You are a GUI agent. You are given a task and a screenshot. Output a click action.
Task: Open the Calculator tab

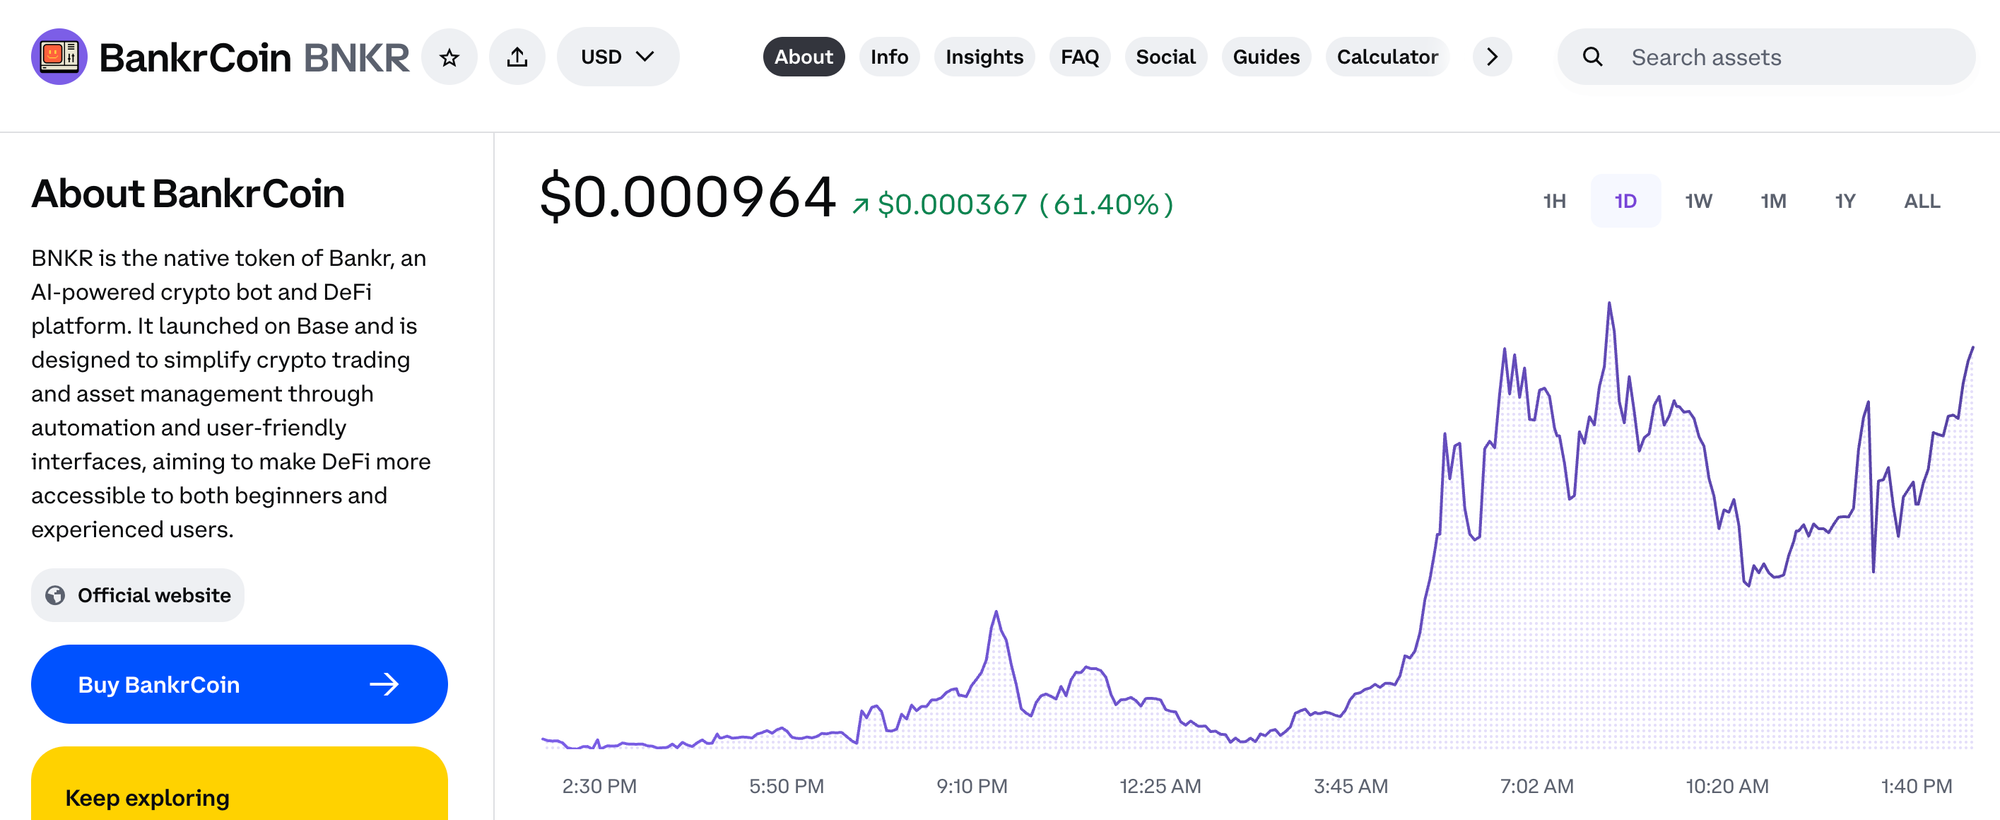pos(1387,57)
